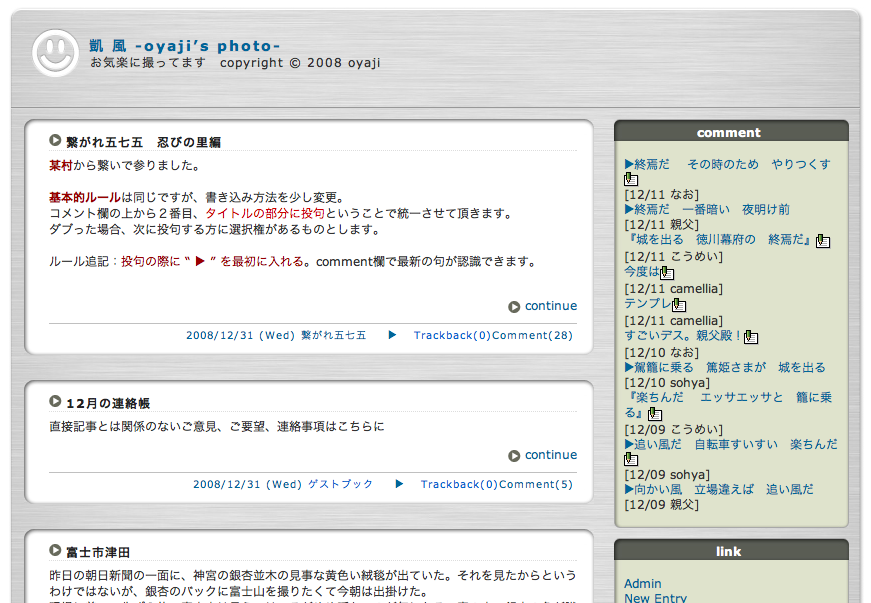871x603 pixels.
Task: Click blue triangle icon before Trackback(0)Comment(5)
Action: pyautogui.click(x=399, y=484)
